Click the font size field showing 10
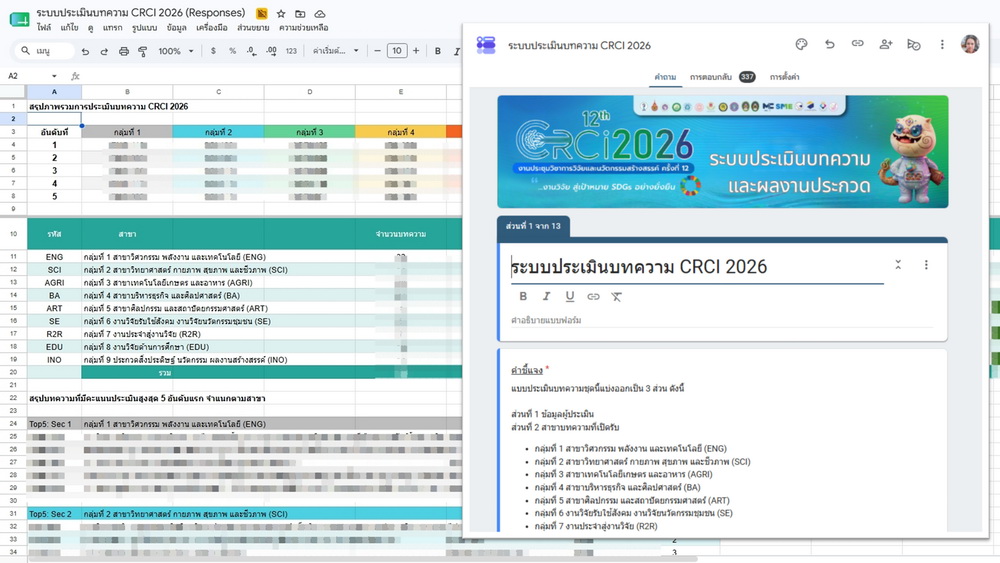Screen dimensions: 1000x563 tap(397, 51)
